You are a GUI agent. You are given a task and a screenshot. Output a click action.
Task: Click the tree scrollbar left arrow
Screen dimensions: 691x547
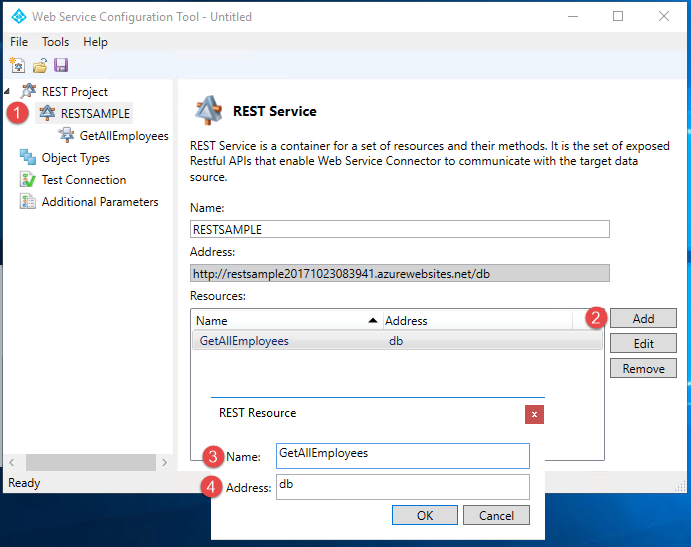click(x=12, y=462)
